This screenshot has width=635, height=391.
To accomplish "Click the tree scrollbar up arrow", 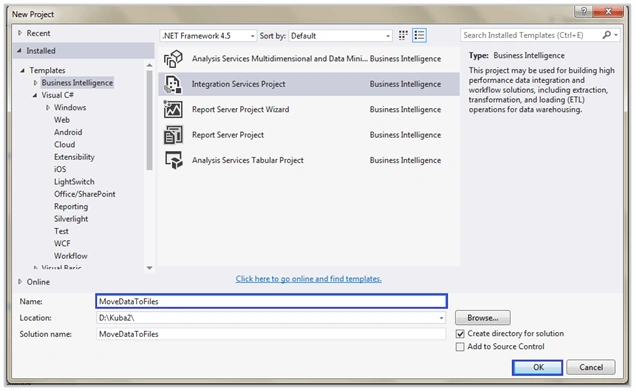I will [x=149, y=65].
